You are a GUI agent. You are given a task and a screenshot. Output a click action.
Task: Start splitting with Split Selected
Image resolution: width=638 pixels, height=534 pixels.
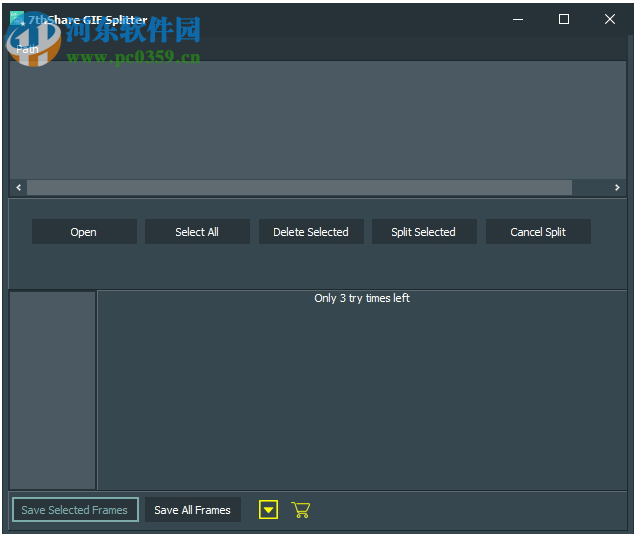[x=424, y=232]
